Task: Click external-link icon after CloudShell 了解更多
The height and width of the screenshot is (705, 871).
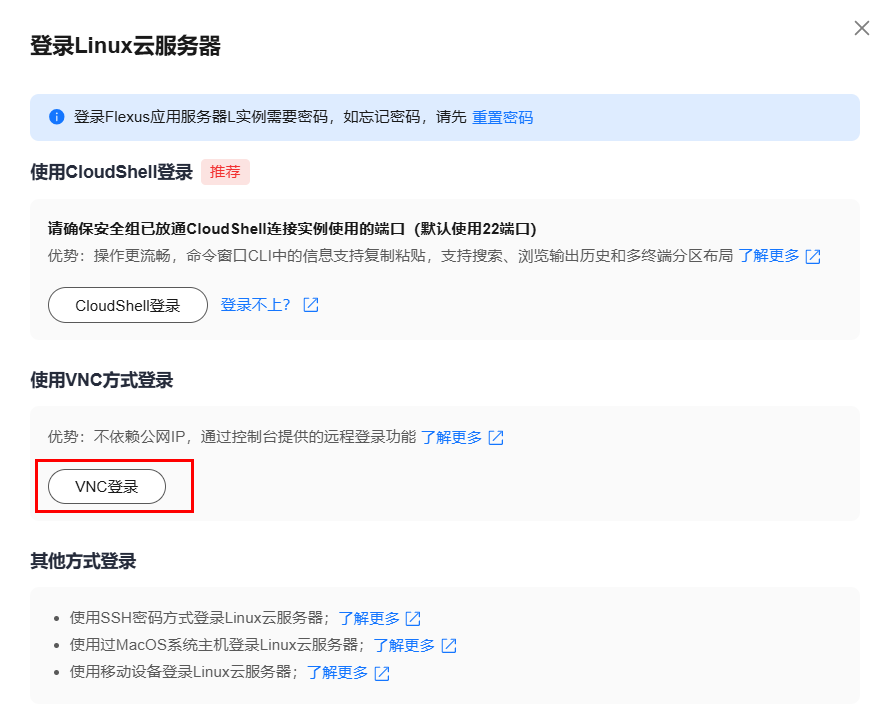Action: tap(813, 256)
